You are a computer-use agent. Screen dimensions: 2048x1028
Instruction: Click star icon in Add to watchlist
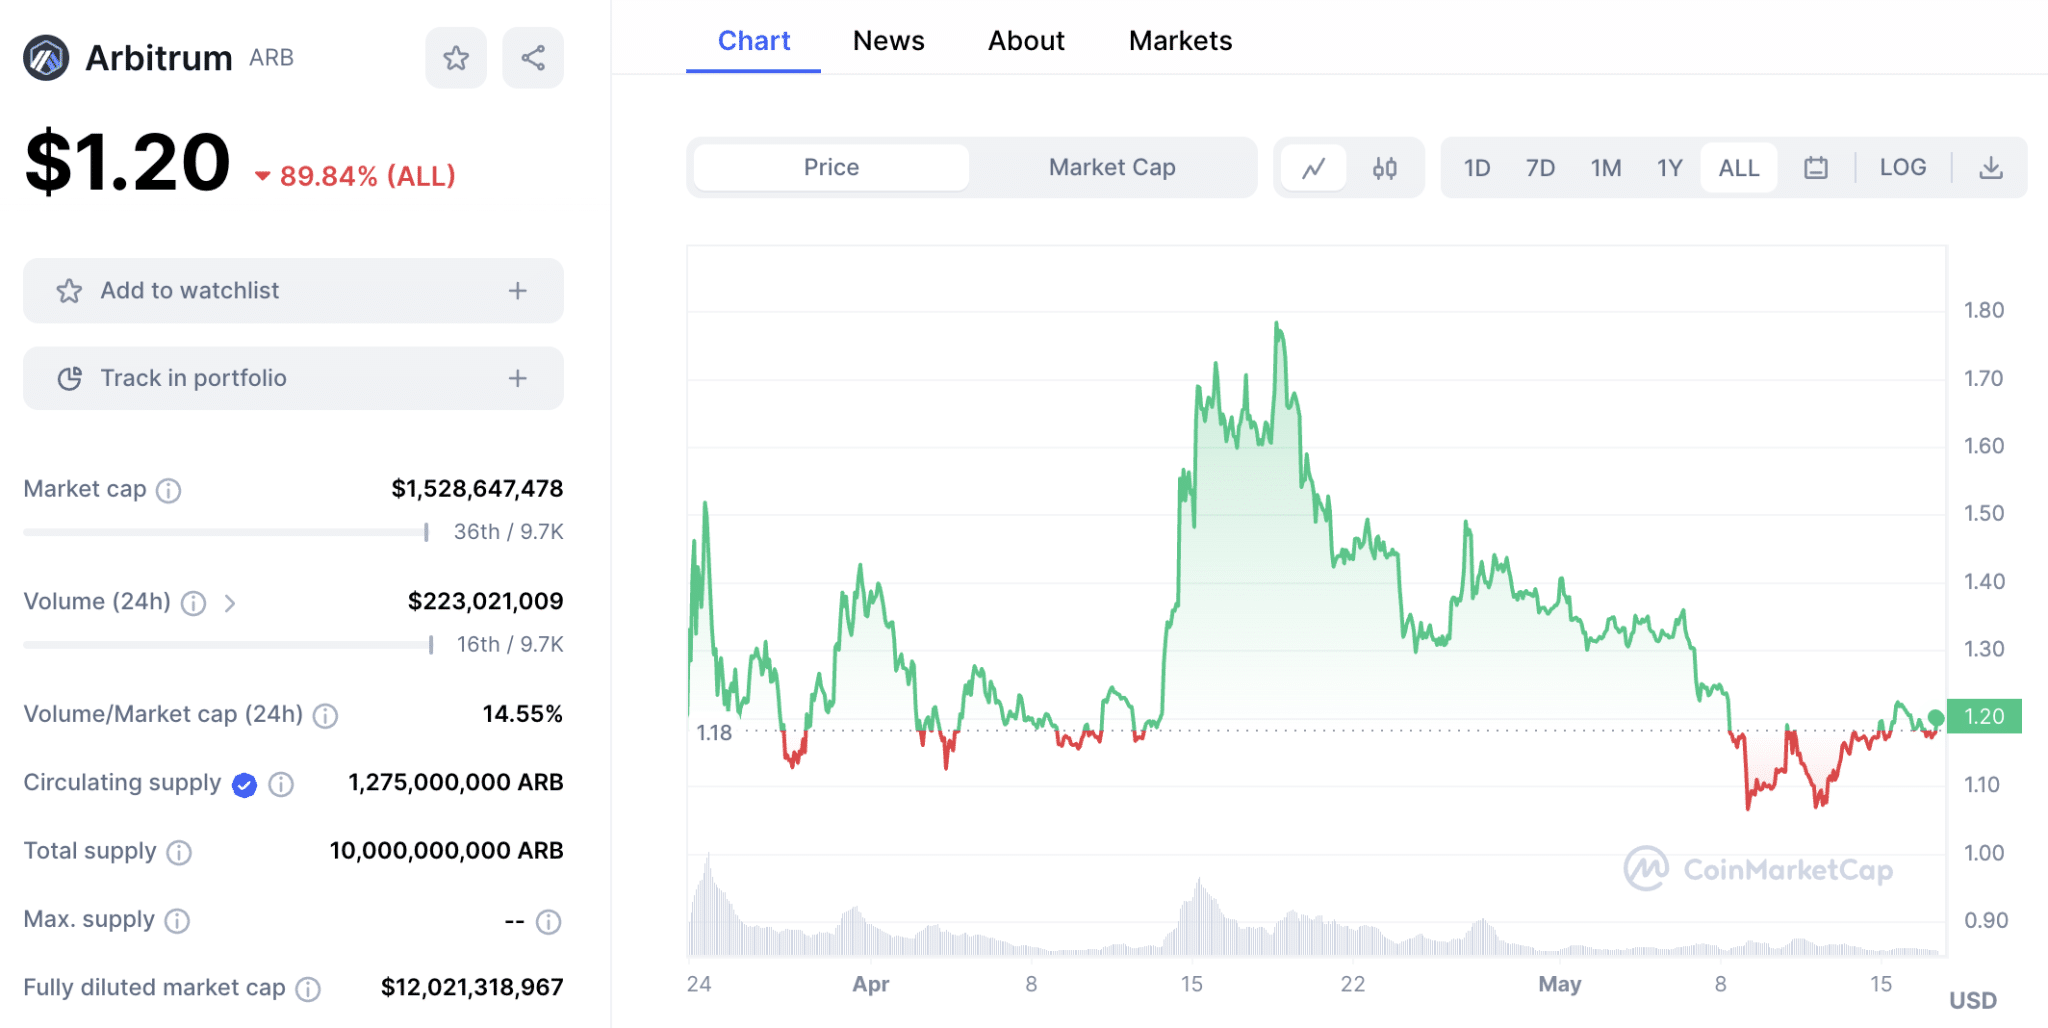pyautogui.click(x=69, y=291)
